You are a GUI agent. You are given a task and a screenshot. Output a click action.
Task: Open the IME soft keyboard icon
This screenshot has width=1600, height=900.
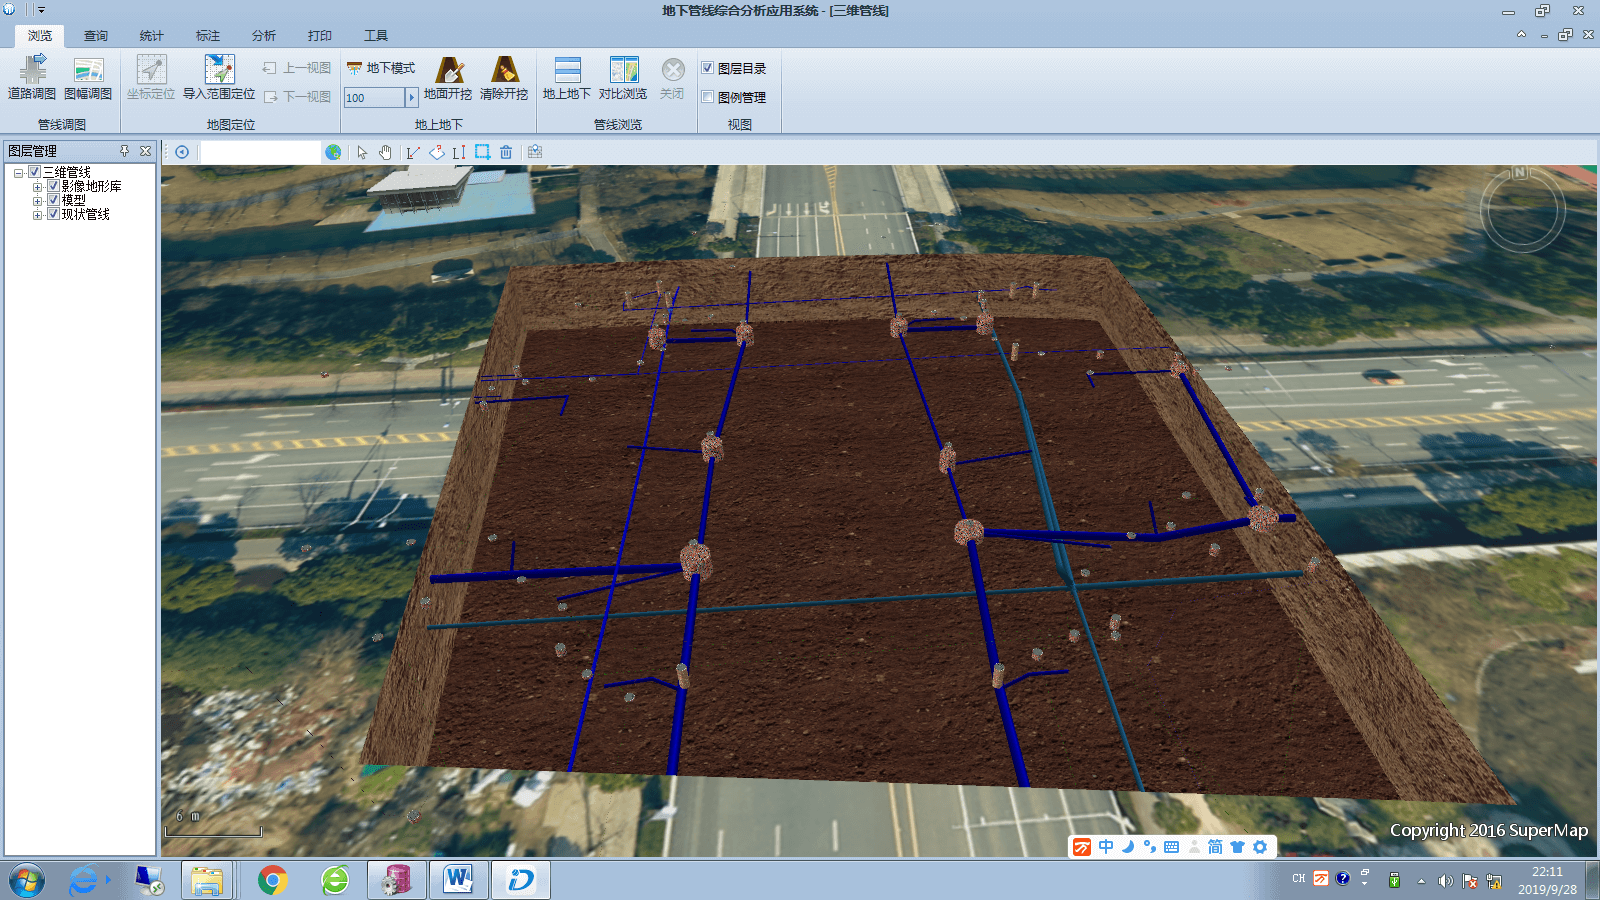[x=1171, y=847]
